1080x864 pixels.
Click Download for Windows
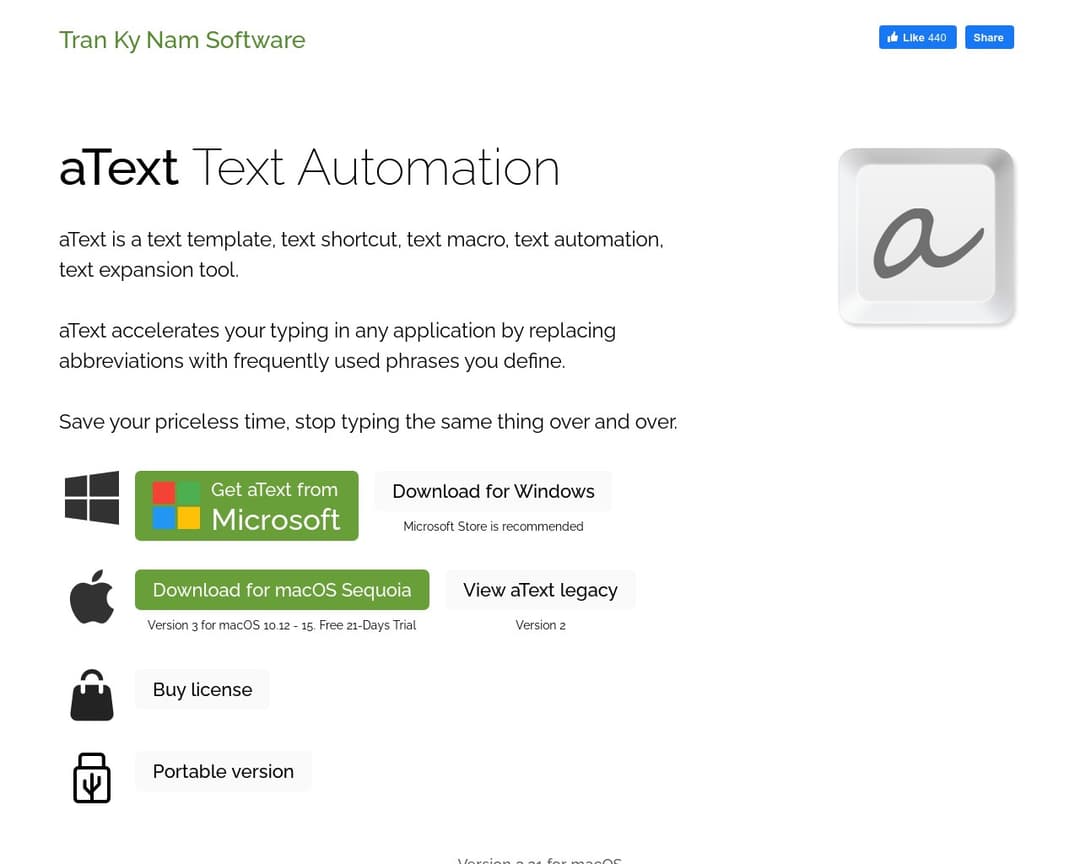click(x=493, y=491)
